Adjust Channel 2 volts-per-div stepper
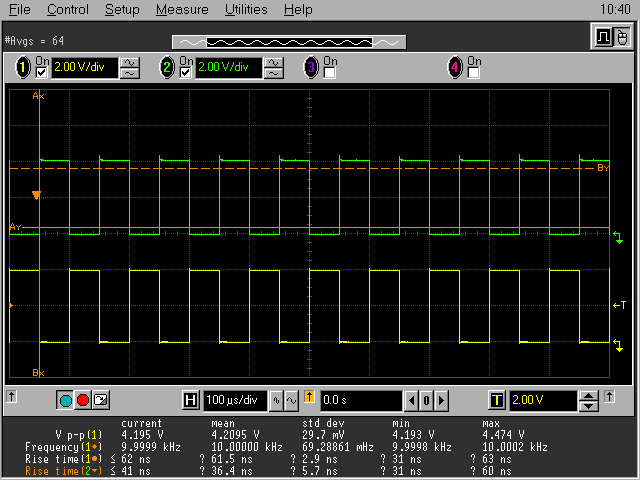This screenshot has width=640, height=480. (x=274, y=68)
